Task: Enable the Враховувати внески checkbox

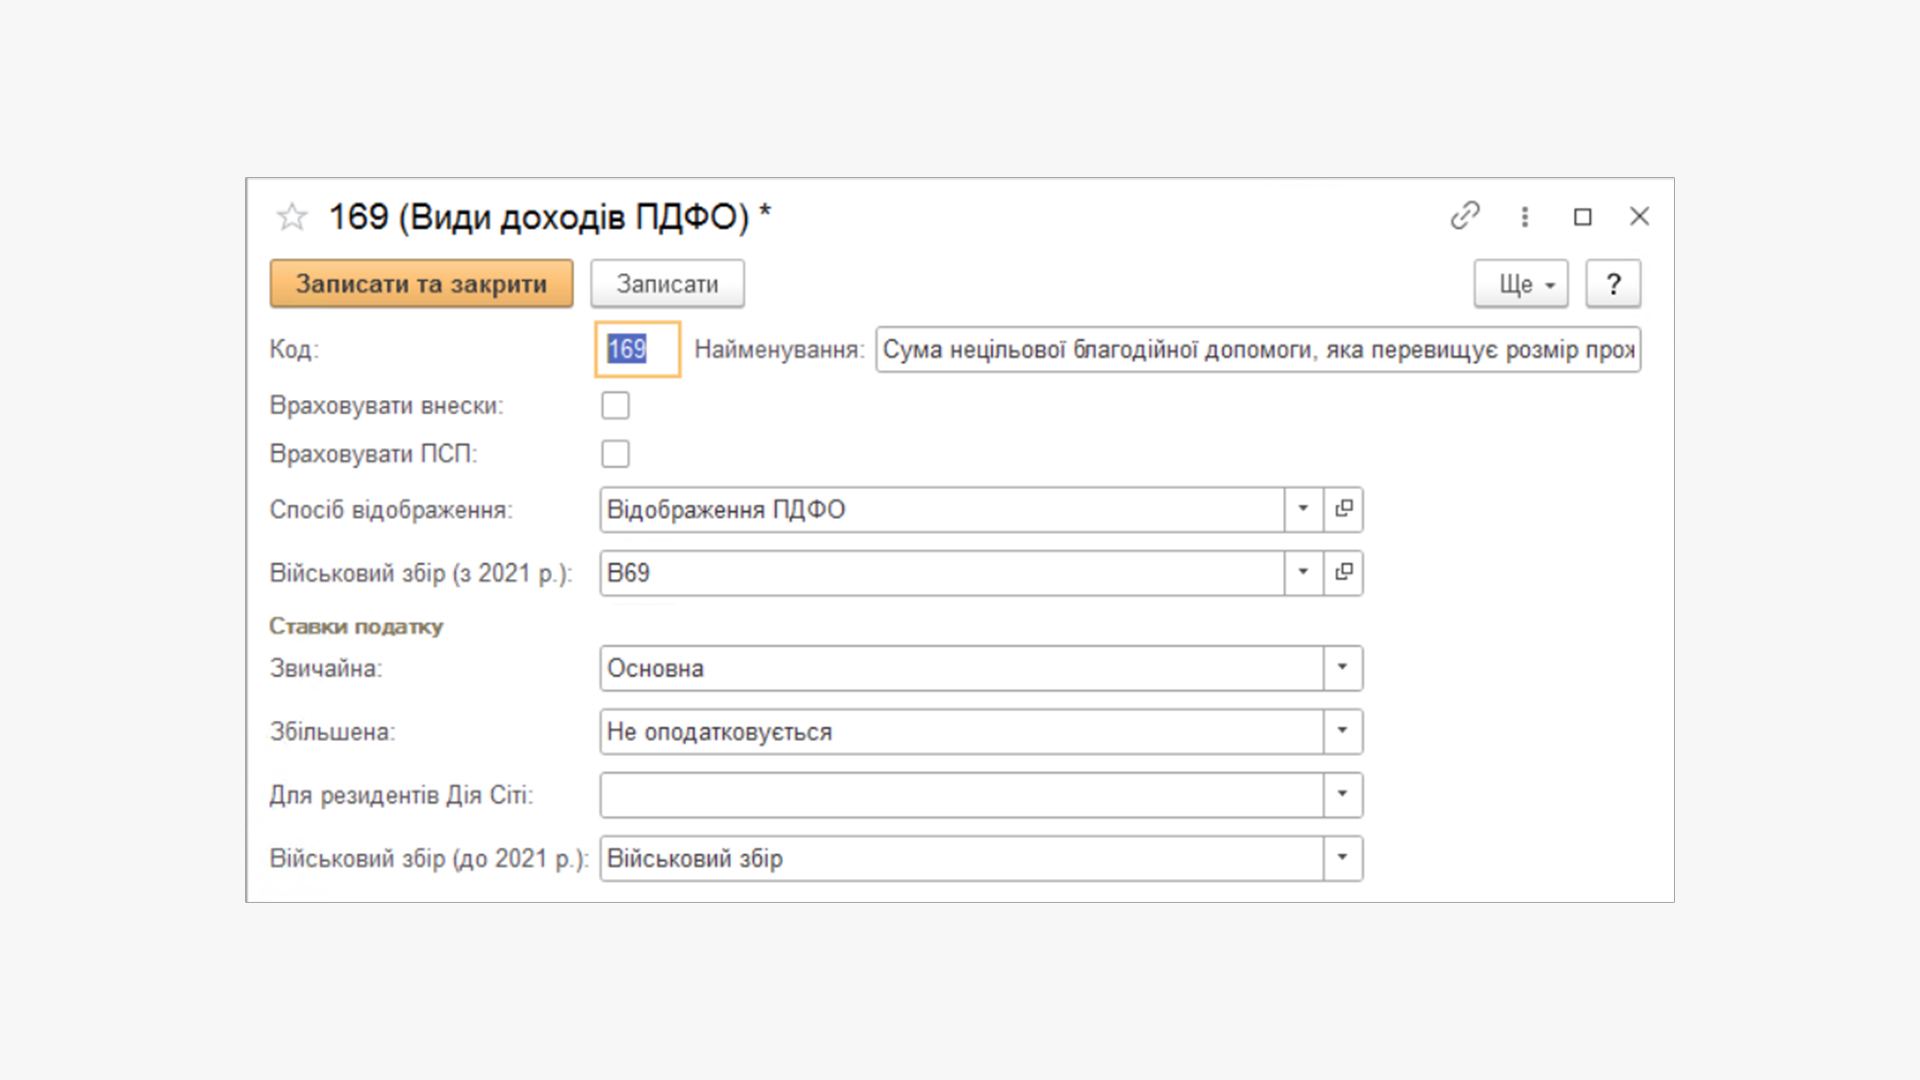Action: tap(615, 405)
